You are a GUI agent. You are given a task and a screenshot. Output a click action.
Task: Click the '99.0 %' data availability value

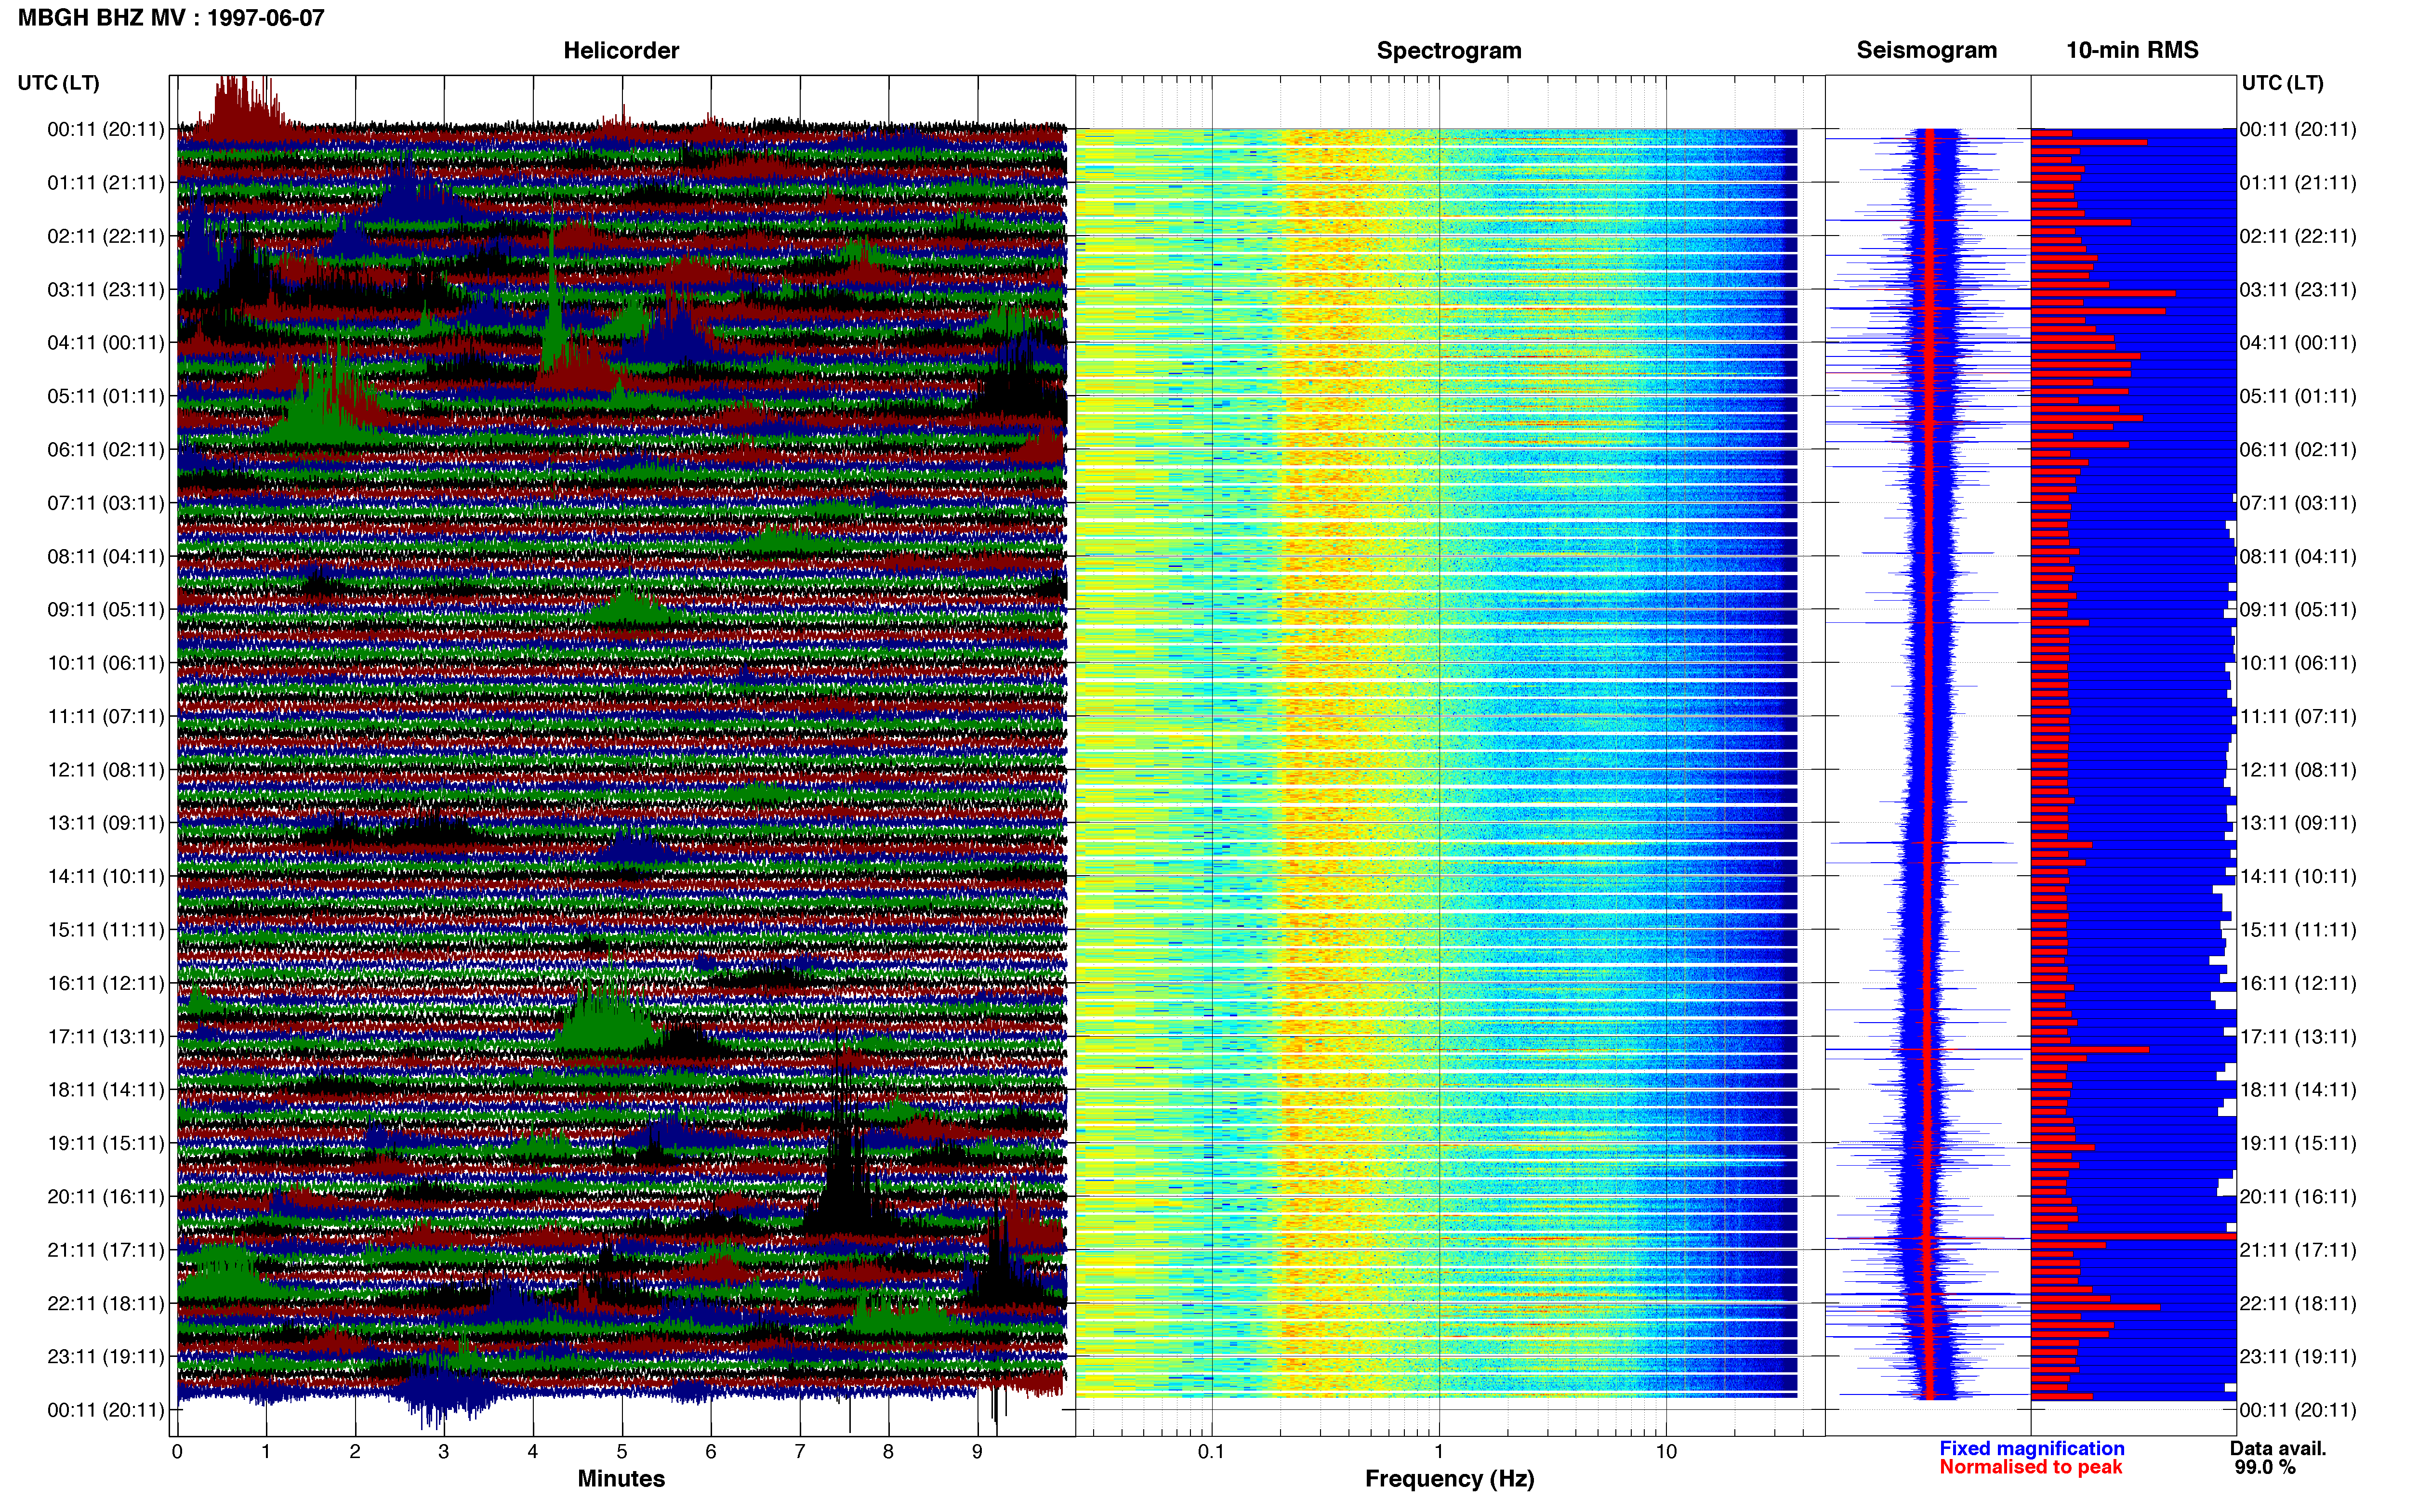click(2265, 1467)
